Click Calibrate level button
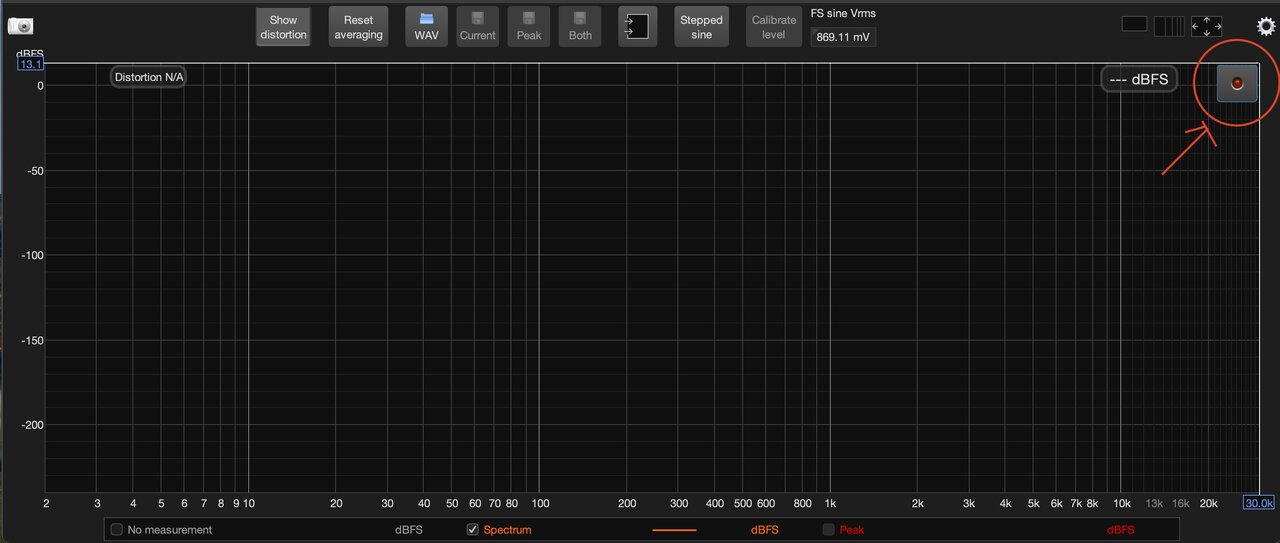The image size is (1280, 543). 774,27
